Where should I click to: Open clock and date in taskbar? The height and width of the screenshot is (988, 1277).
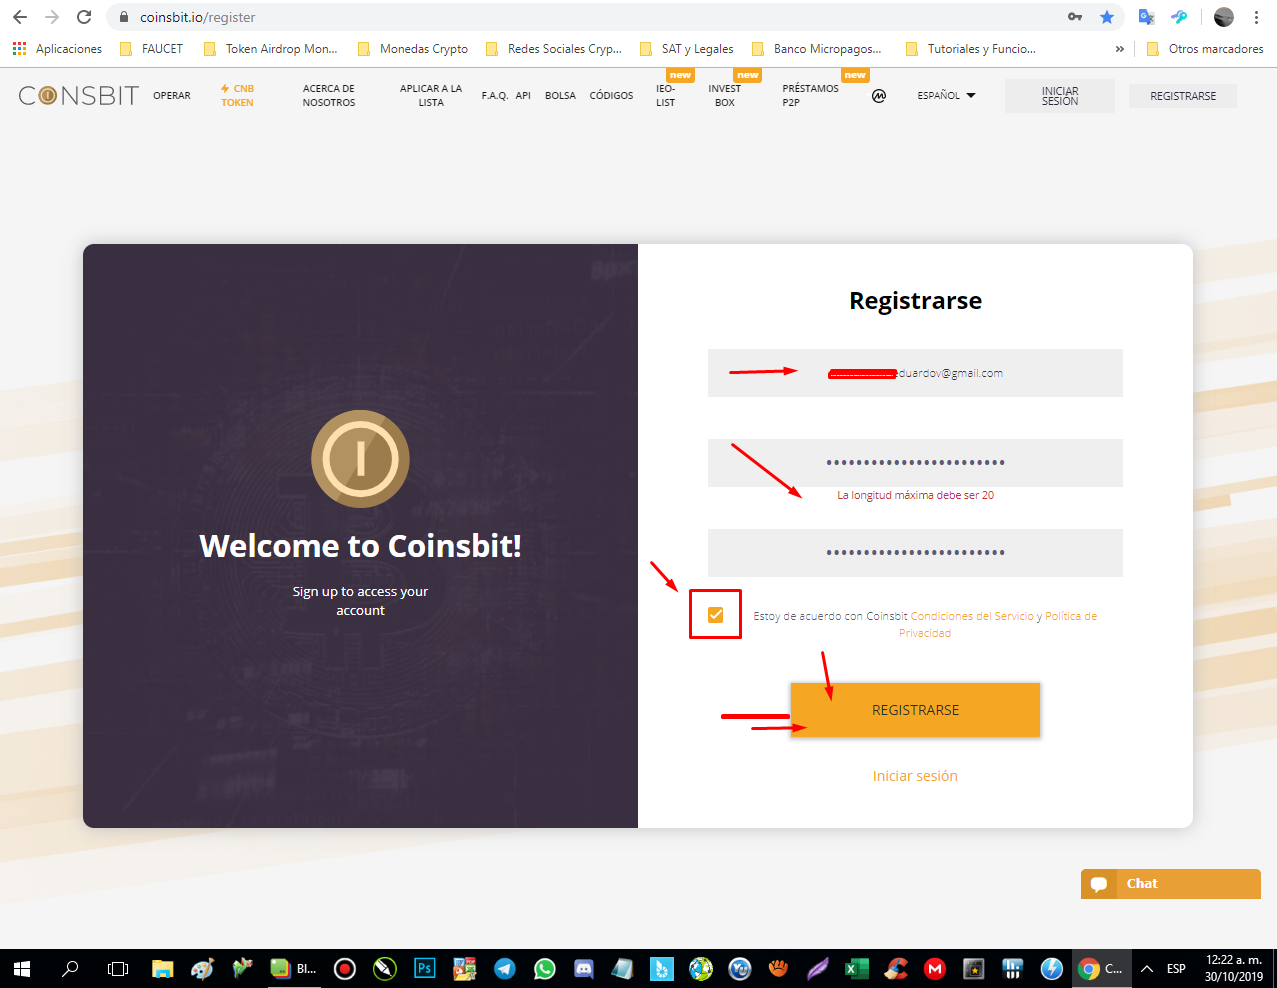pyautogui.click(x=1233, y=968)
